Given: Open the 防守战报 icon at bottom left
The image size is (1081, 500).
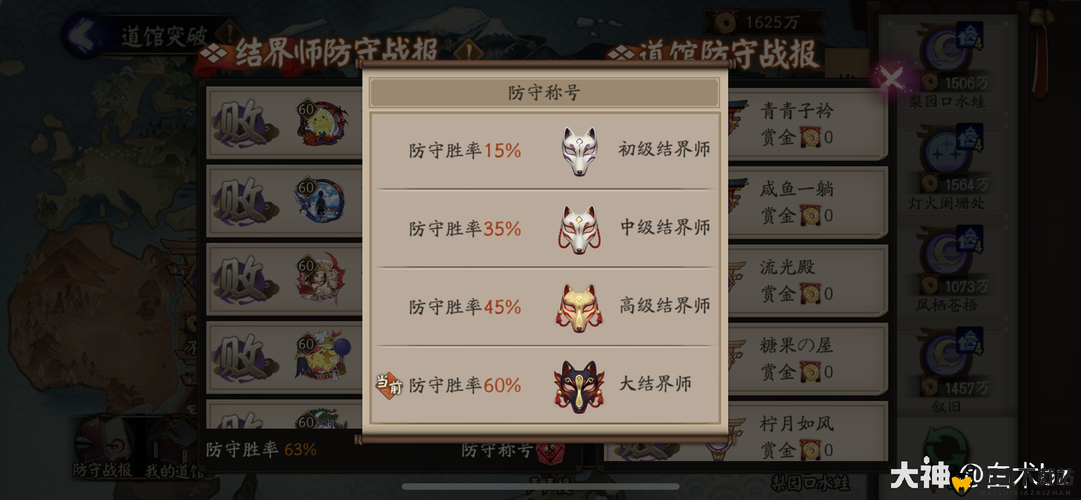Looking at the screenshot, I should click(102, 448).
